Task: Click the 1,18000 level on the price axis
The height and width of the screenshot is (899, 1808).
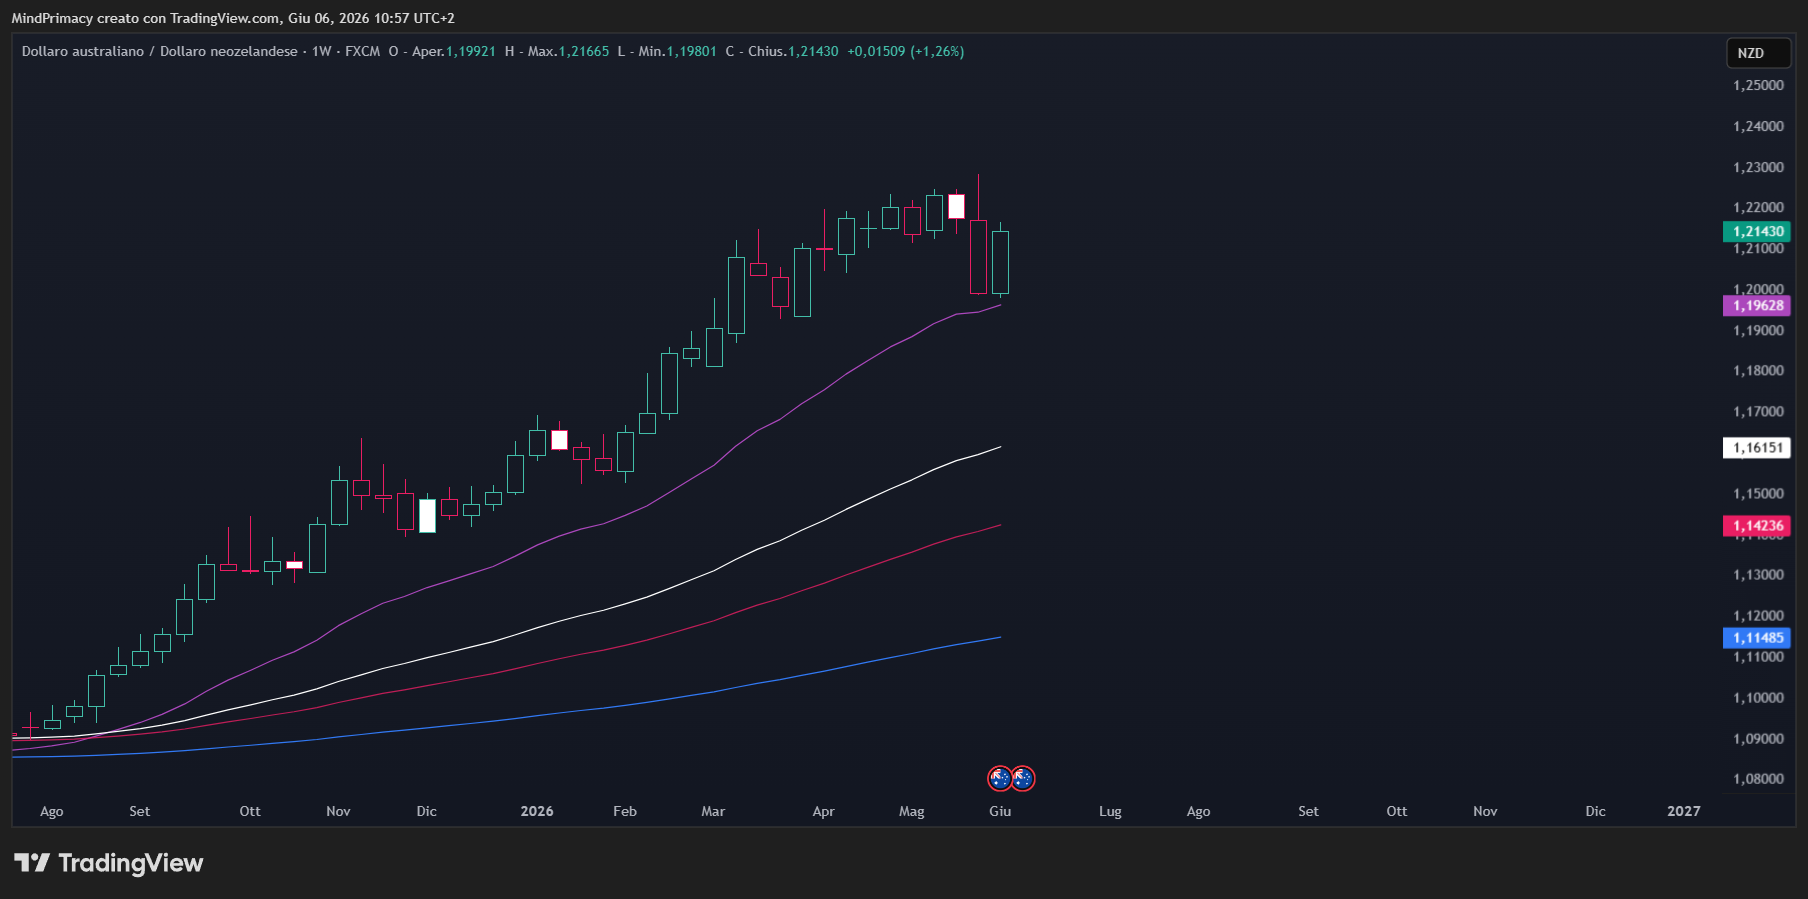Action: pyautogui.click(x=1758, y=370)
